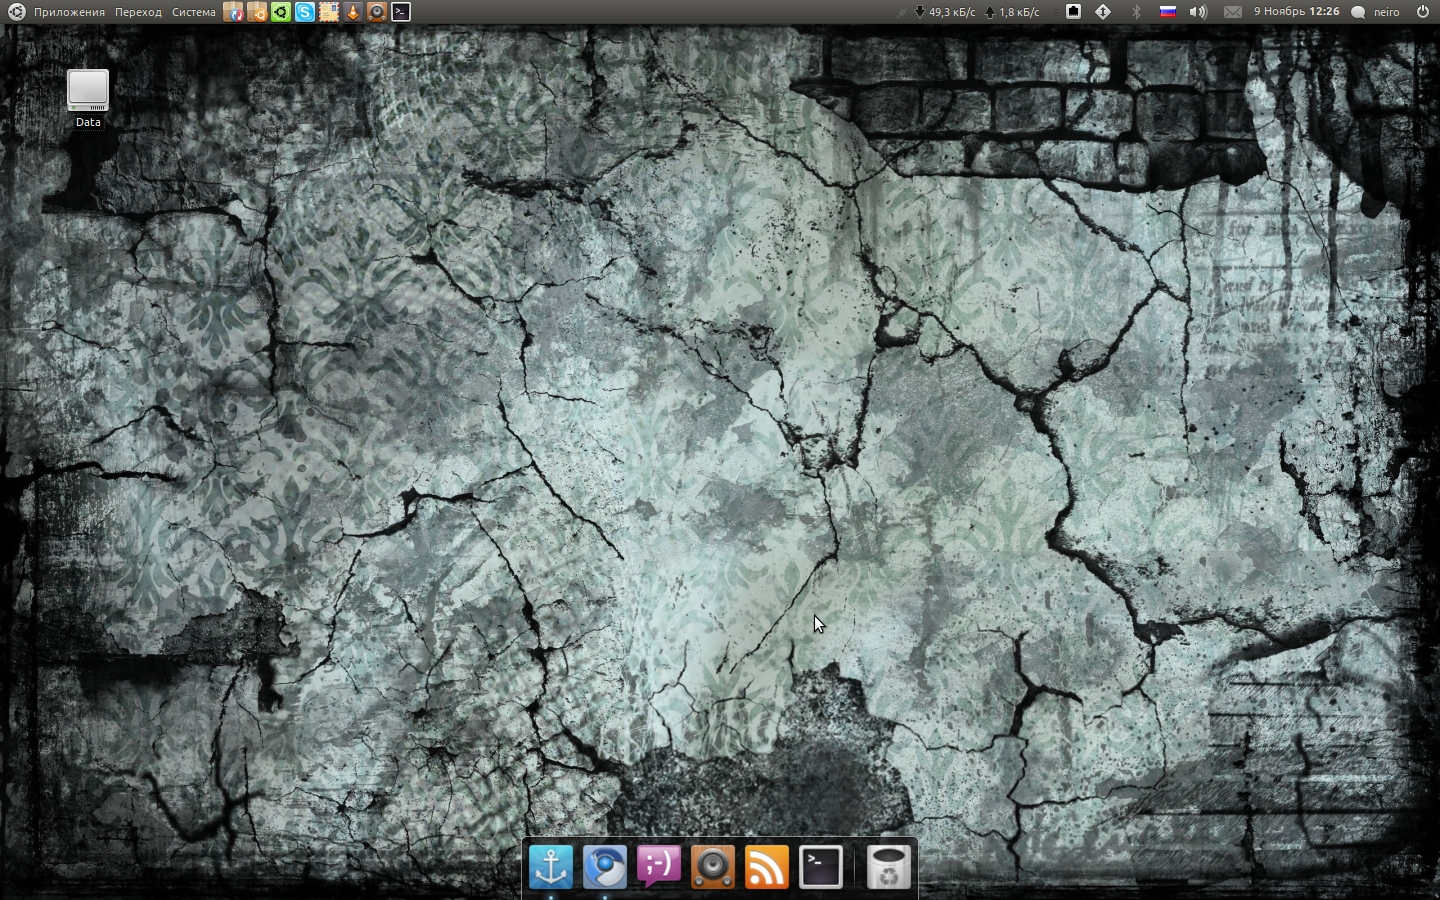
Task: Open the Система menu
Action: click(193, 12)
